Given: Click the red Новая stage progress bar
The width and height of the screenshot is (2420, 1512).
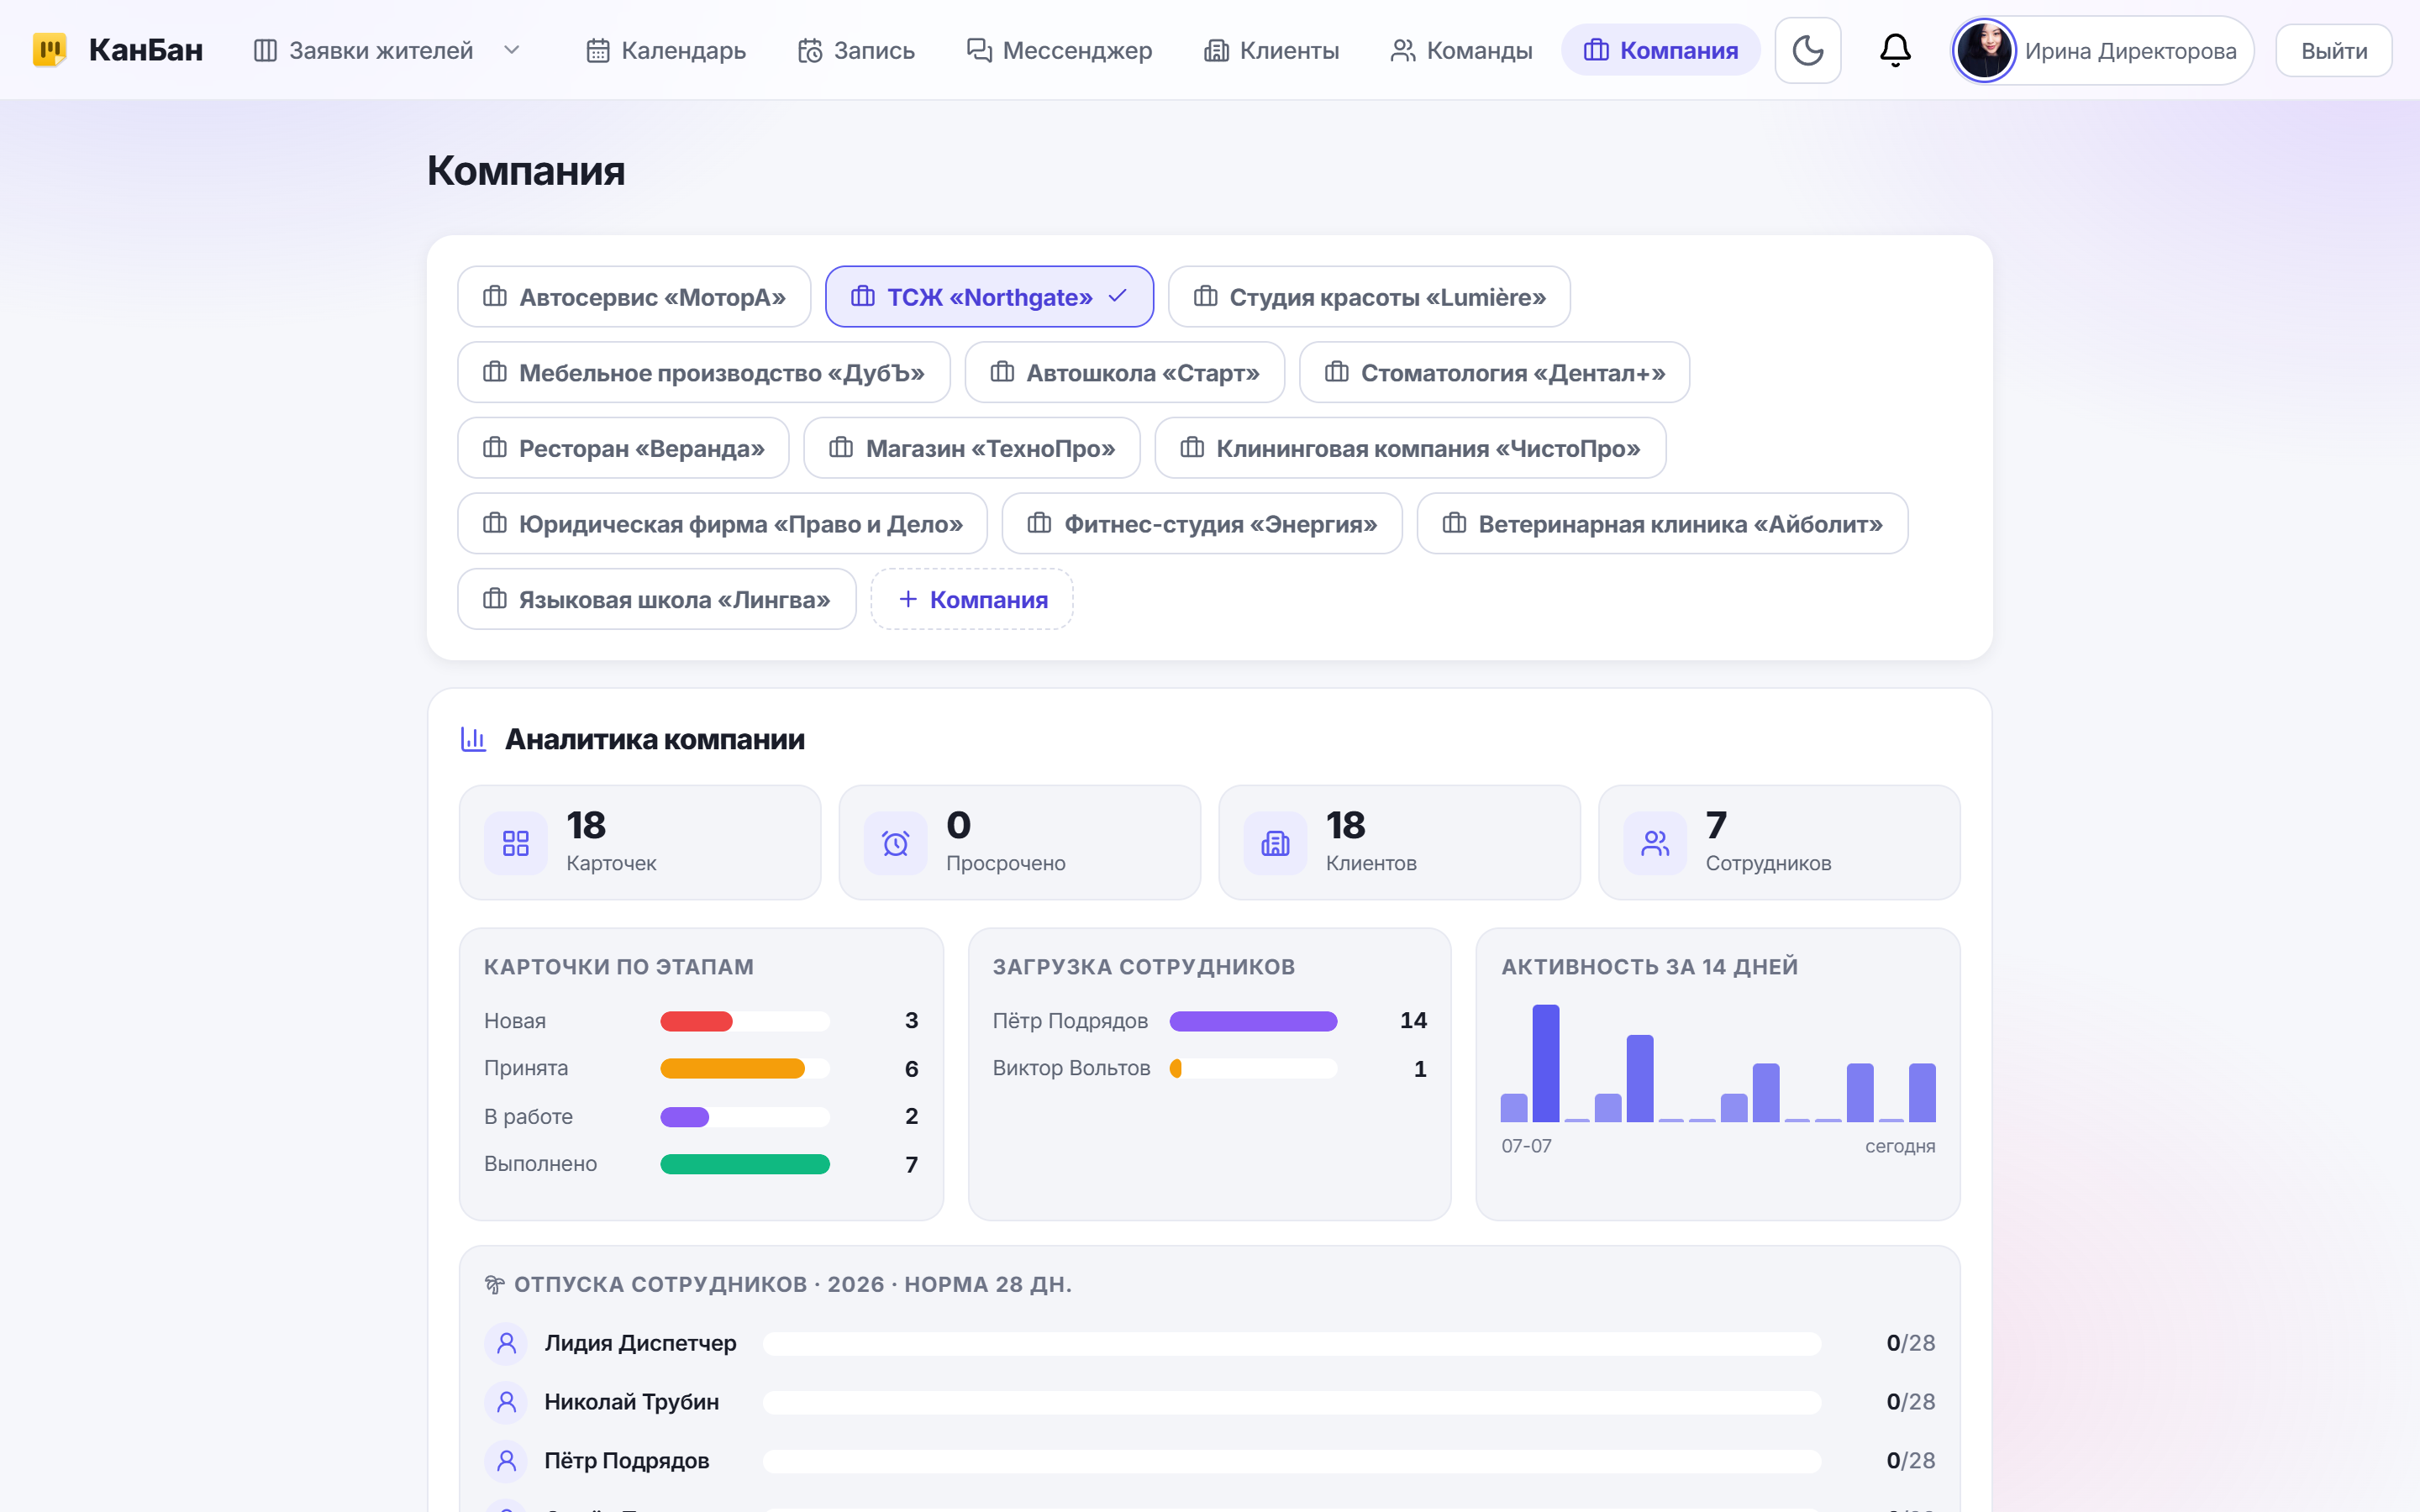Looking at the screenshot, I should click(696, 1021).
